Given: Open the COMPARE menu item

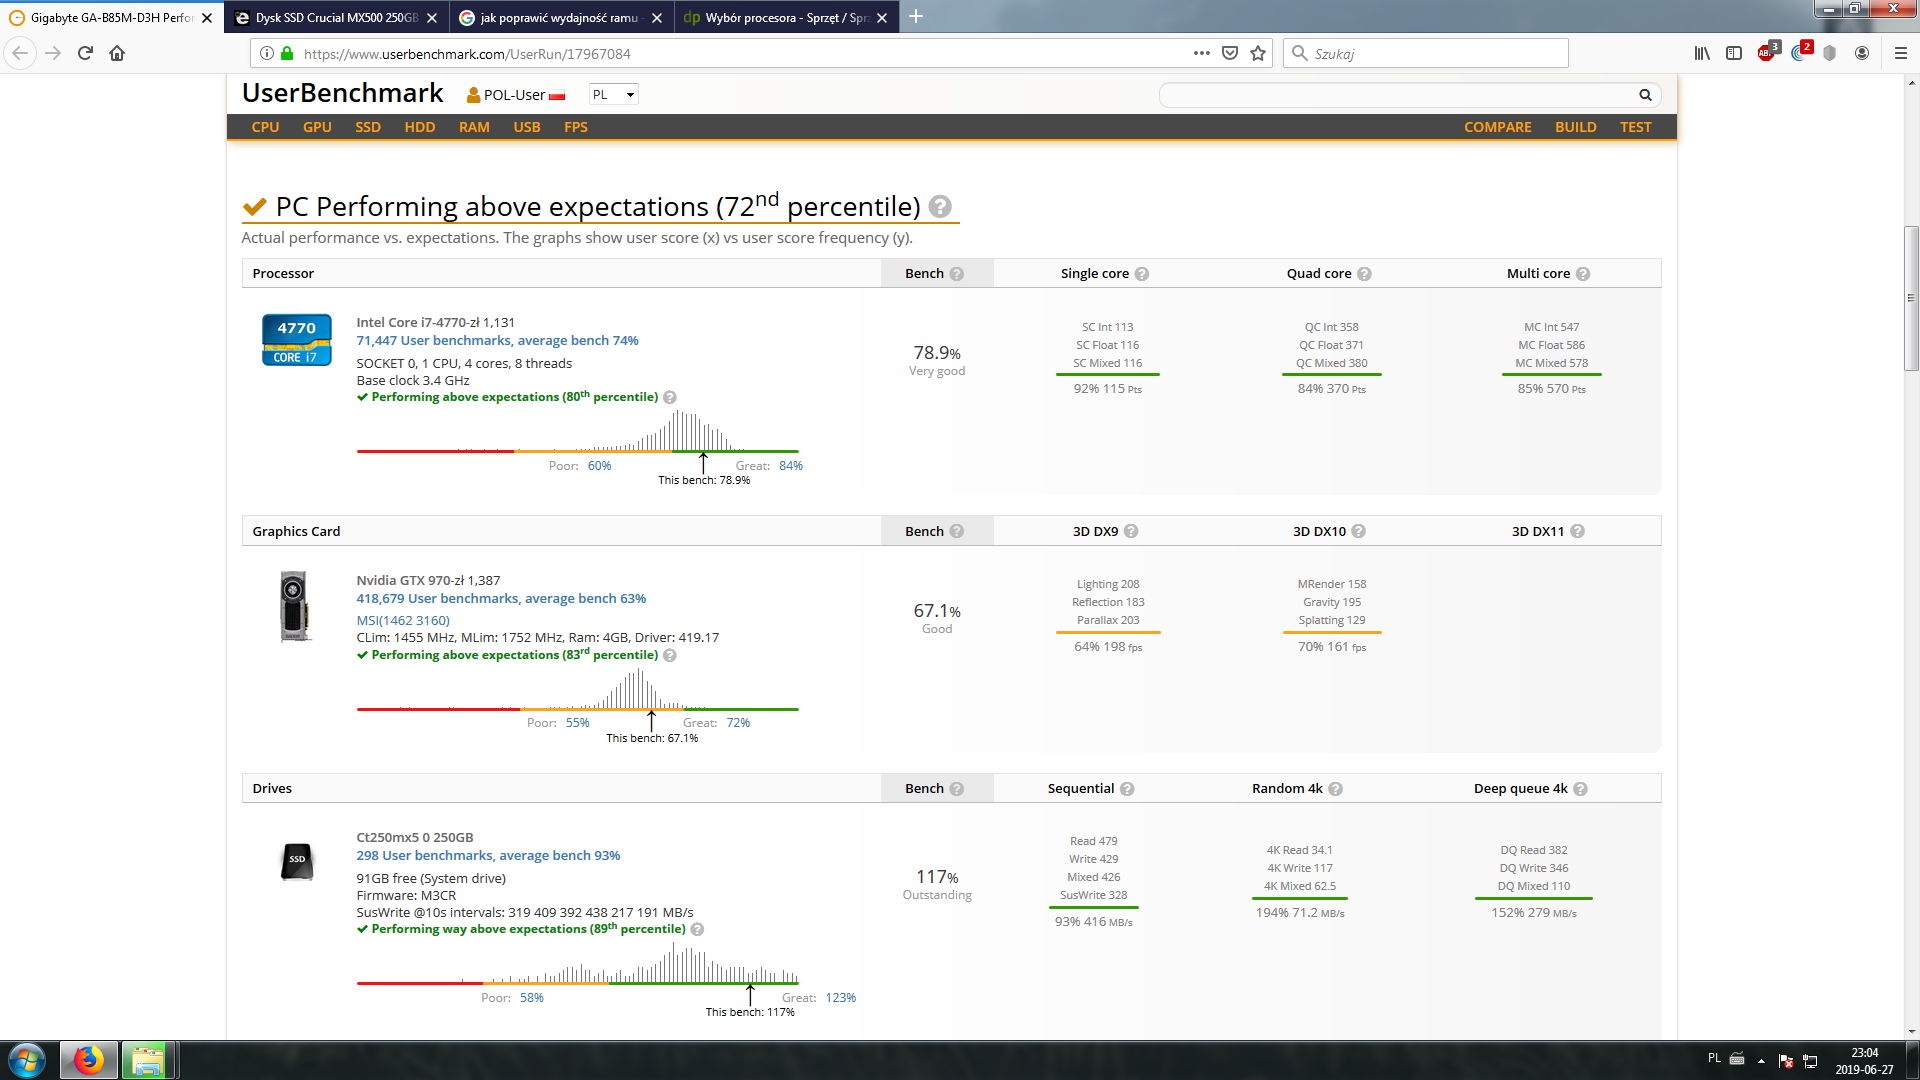Looking at the screenshot, I should pyautogui.click(x=1497, y=127).
